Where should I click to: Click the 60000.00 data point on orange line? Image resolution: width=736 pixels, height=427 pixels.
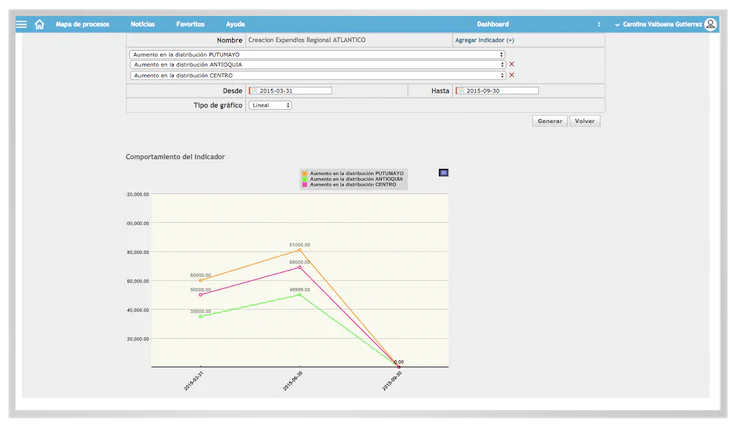[x=201, y=281]
